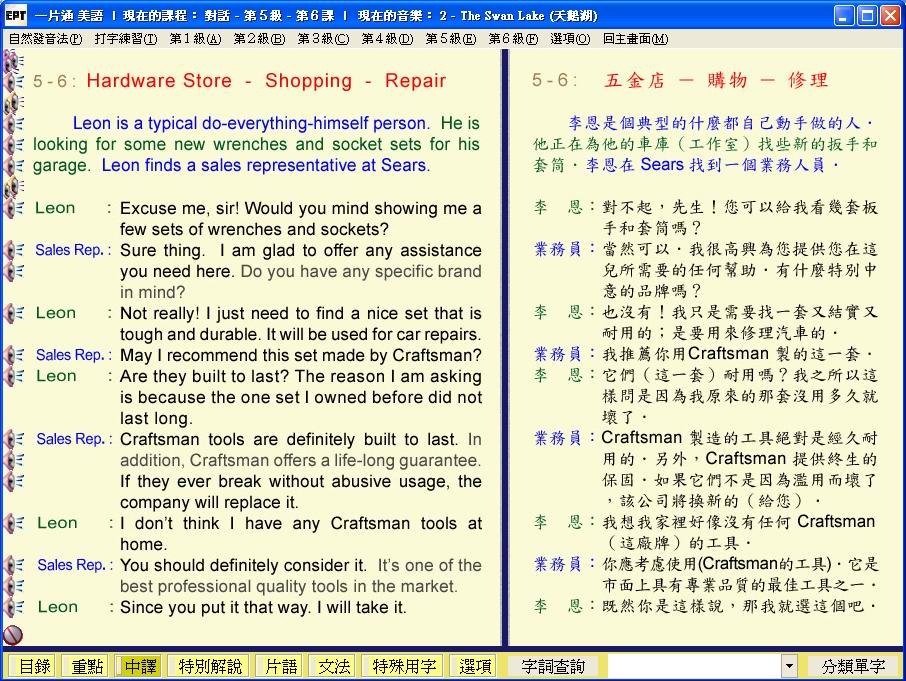Toggle the 中譯 translation button
Viewport: 906px width, 681px height.
(x=137, y=666)
